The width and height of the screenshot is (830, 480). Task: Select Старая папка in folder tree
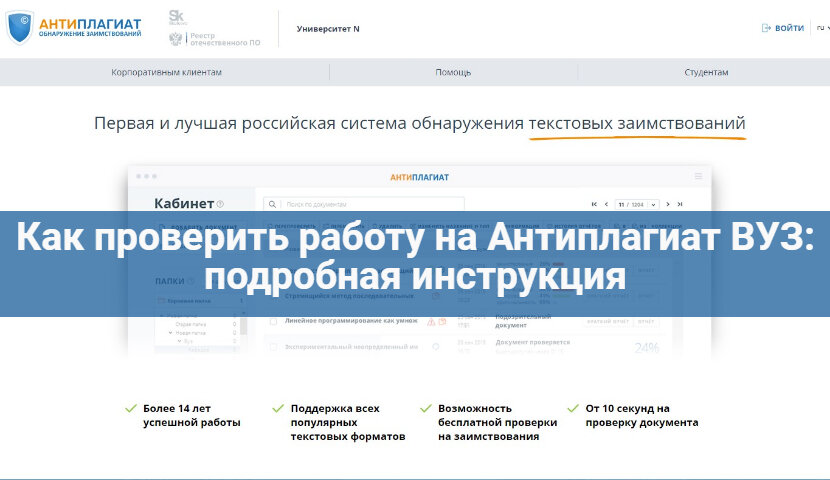[x=191, y=324]
